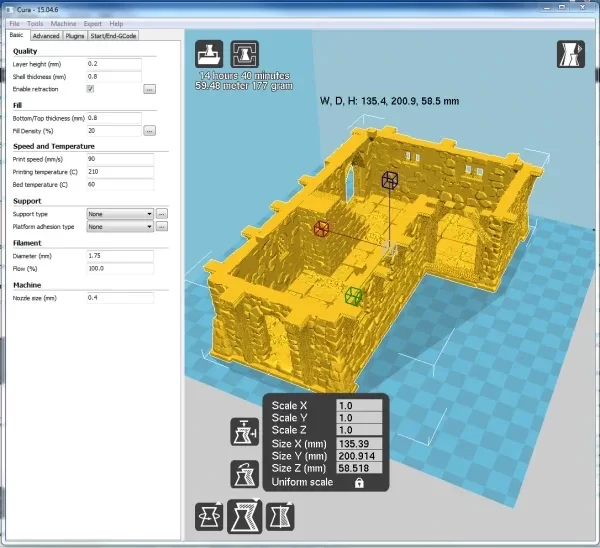Open the View mode icon
Image resolution: width=600 pixels, height=548 pixels.
[571, 54]
